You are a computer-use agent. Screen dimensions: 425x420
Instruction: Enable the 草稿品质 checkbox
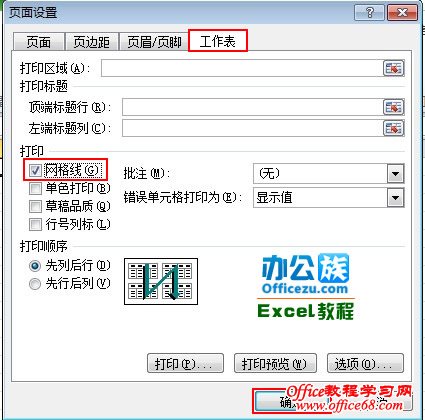tap(35, 207)
